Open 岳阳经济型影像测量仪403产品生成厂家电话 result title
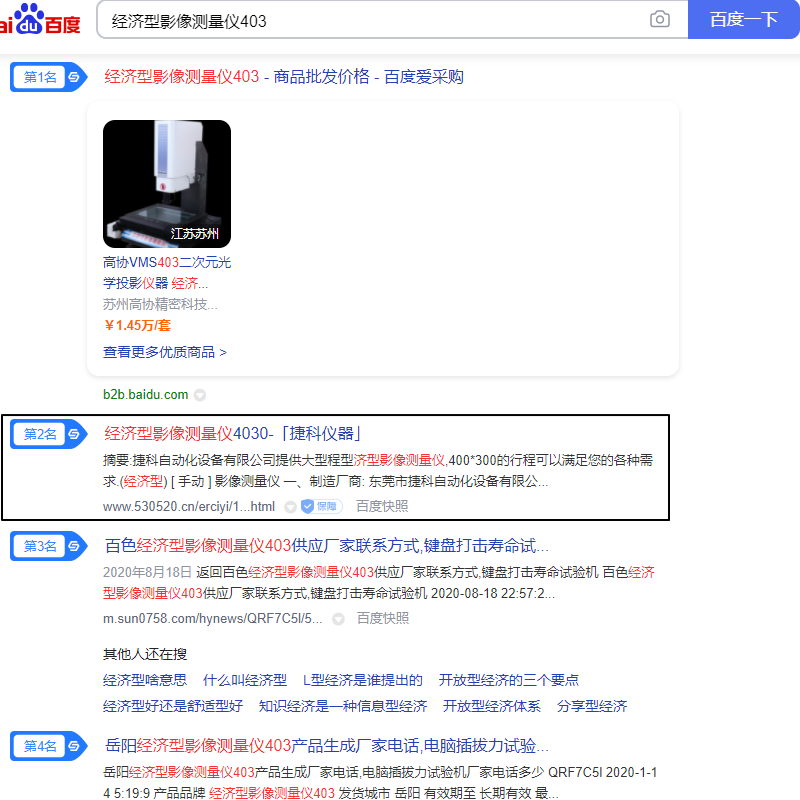 (327, 746)
